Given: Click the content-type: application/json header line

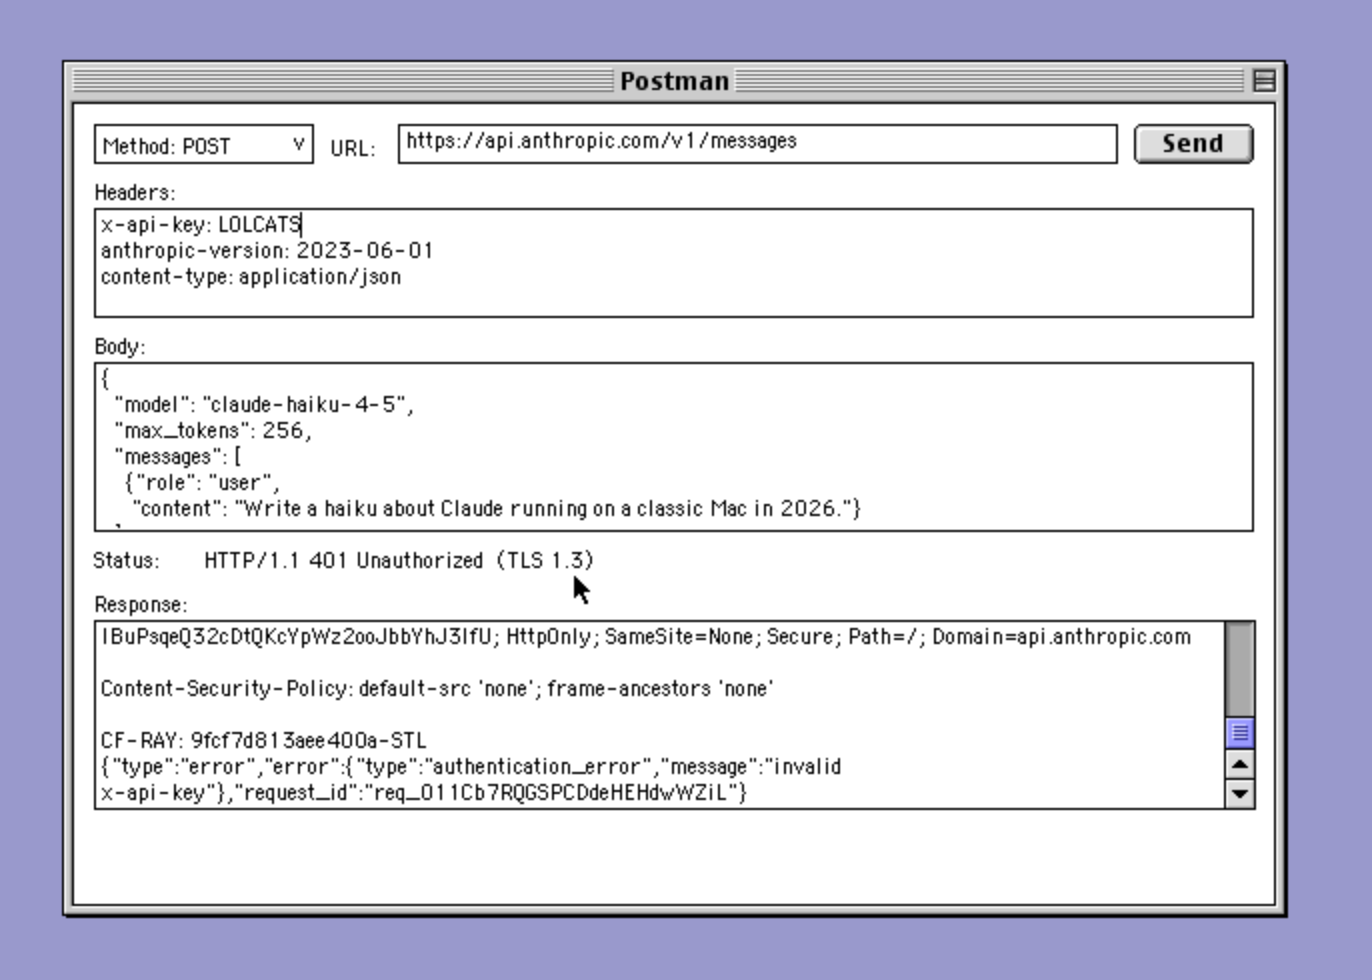Looking at the screenshot, I should (x=250, y=277).
